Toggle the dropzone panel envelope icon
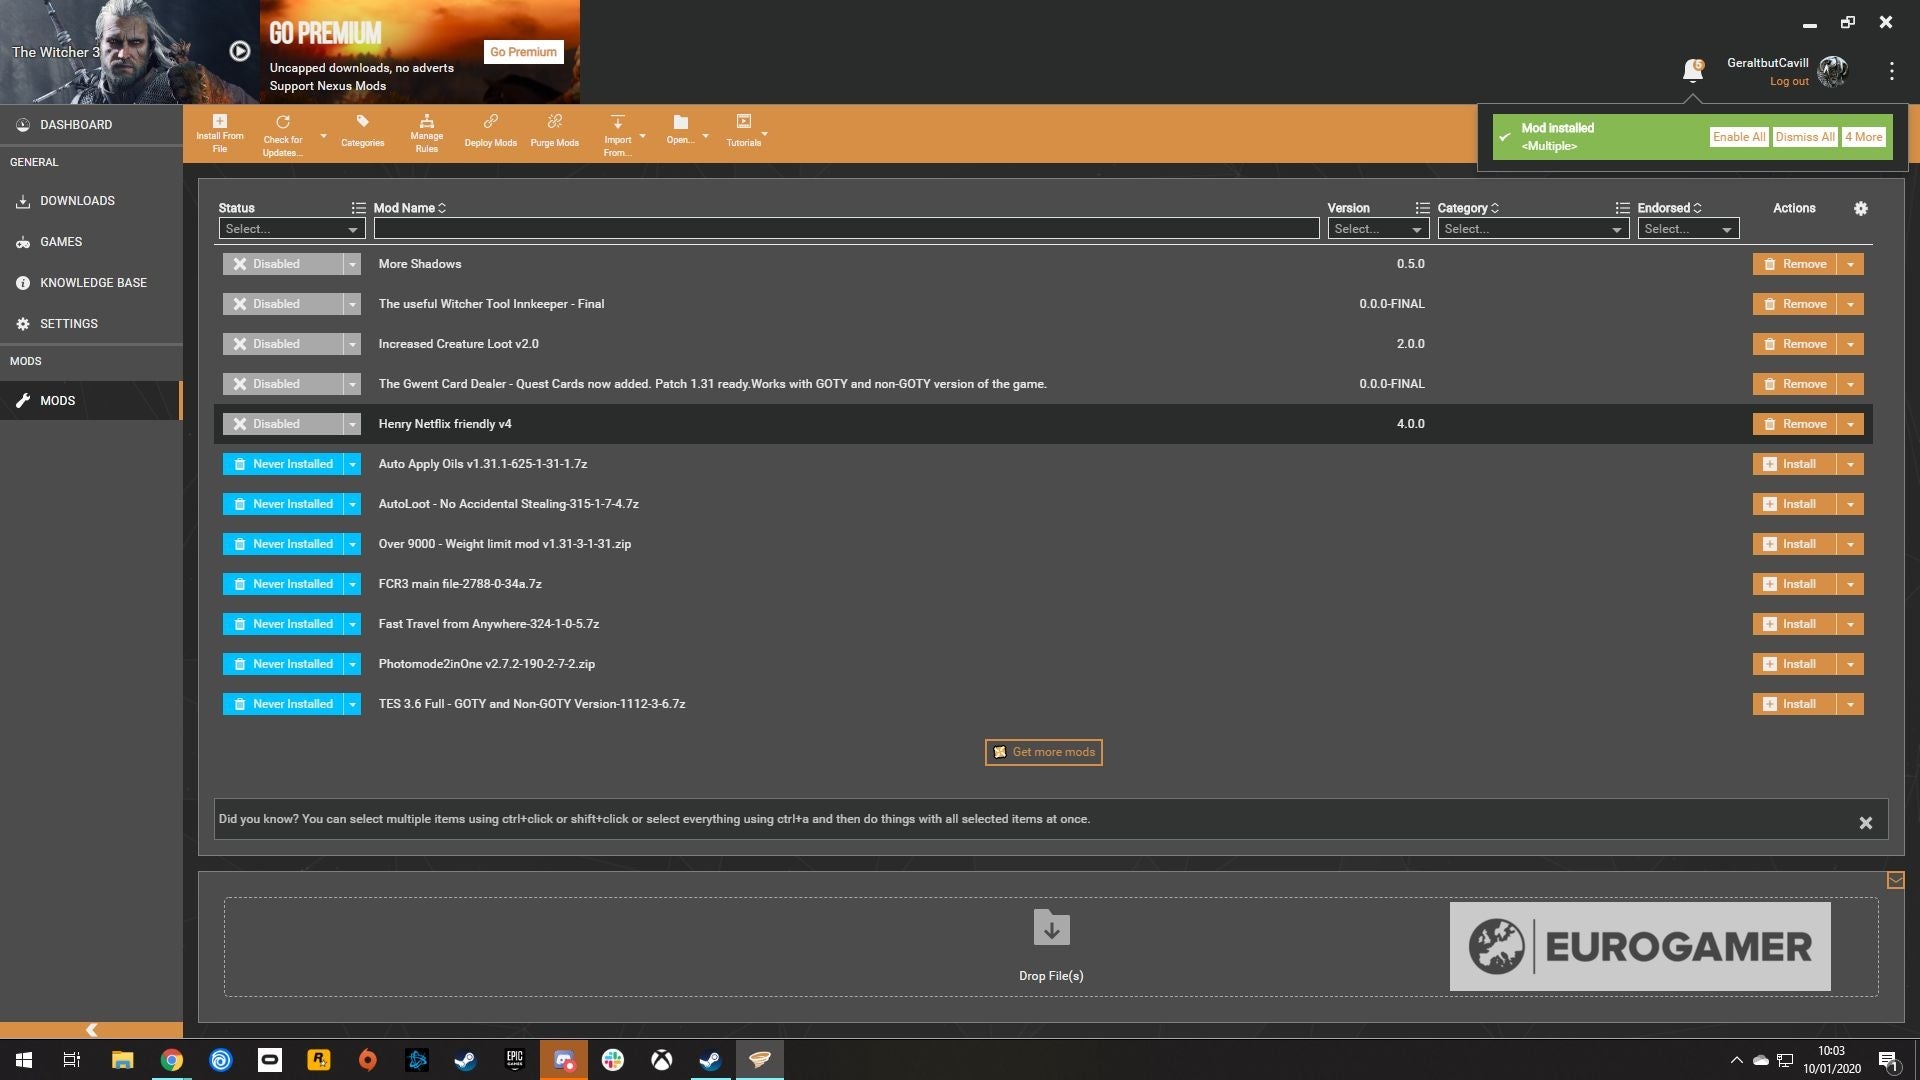 [1895, 880]
